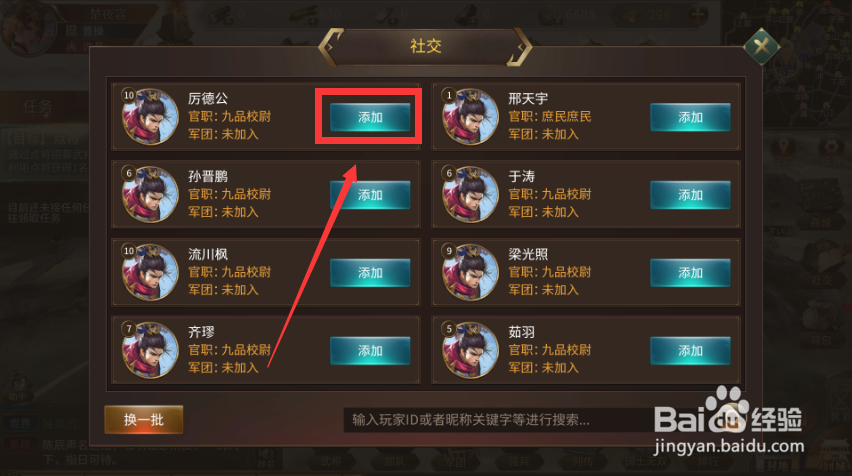Select 流川枫's avatar portrait
Image resolution: width=852 pixels, height=476 pixels.
(150, 272)
